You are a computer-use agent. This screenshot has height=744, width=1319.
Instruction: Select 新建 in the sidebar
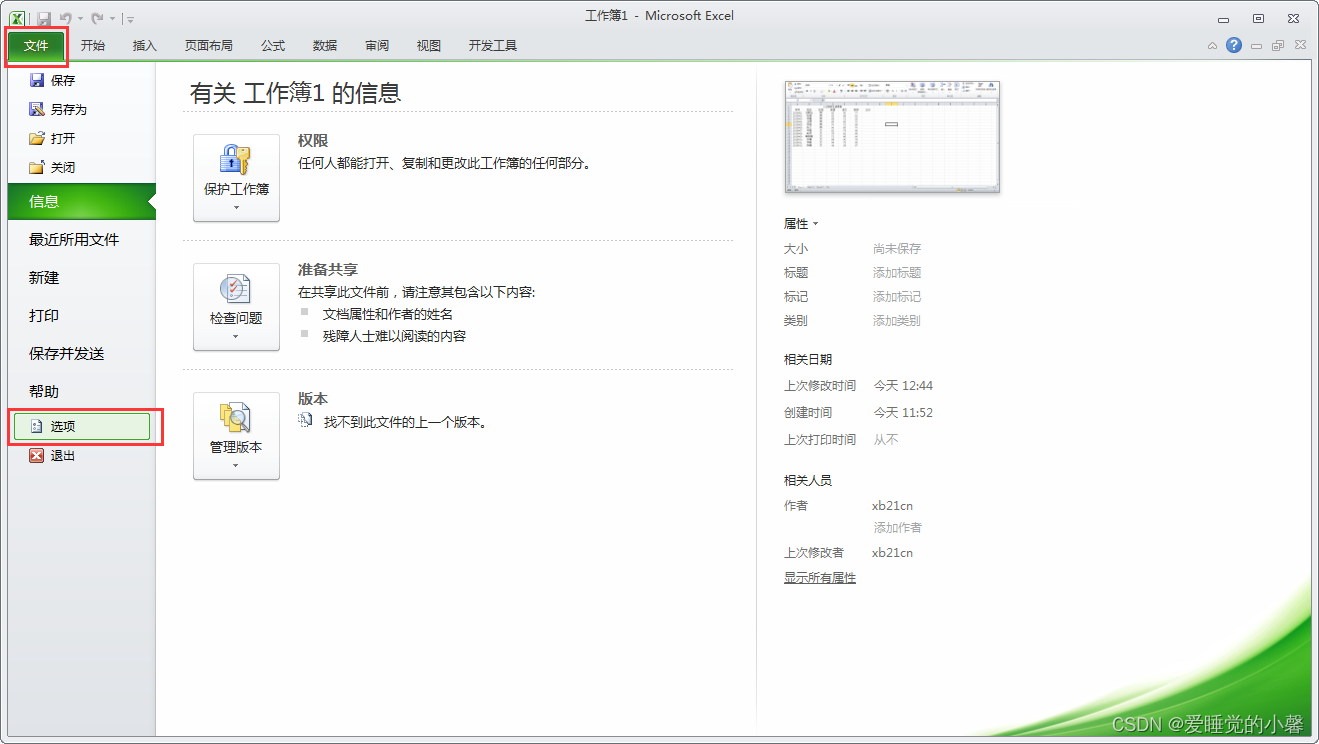81,277
